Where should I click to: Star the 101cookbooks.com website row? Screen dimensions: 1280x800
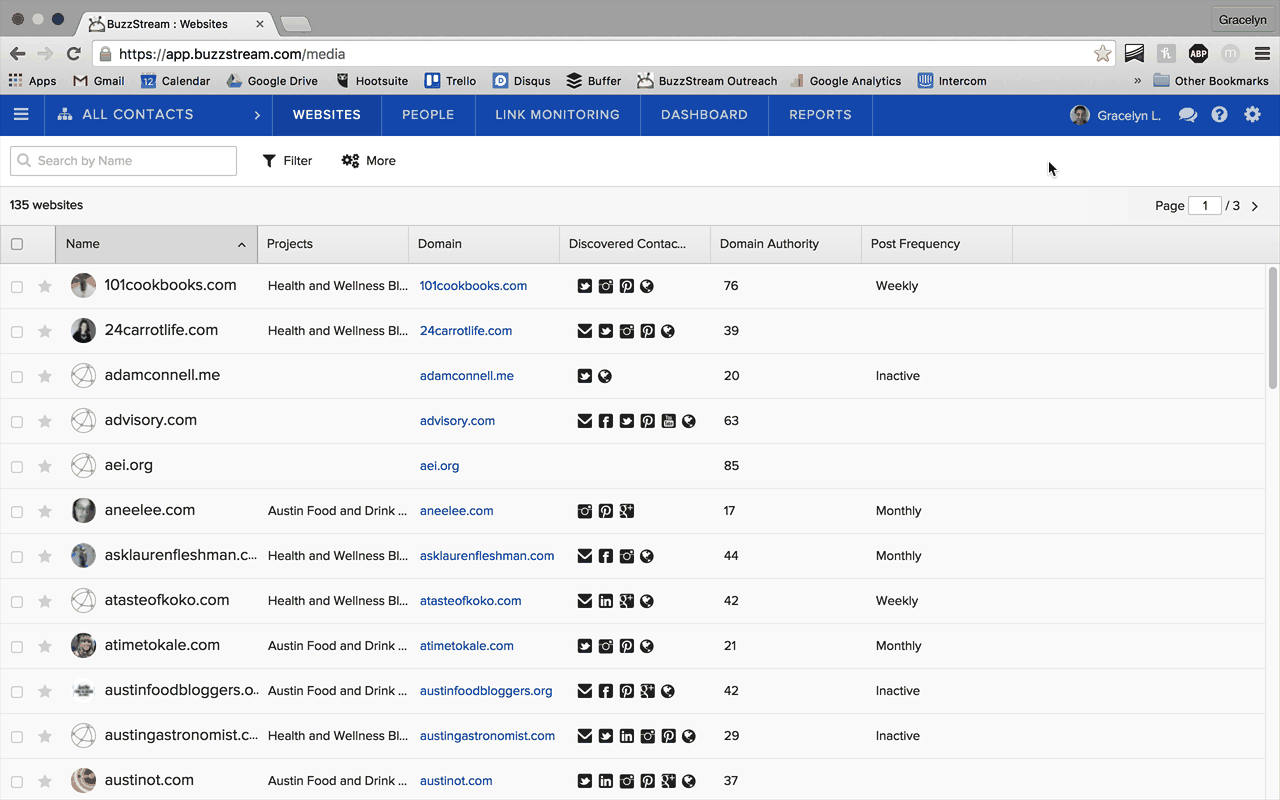(x=45, y=286)
